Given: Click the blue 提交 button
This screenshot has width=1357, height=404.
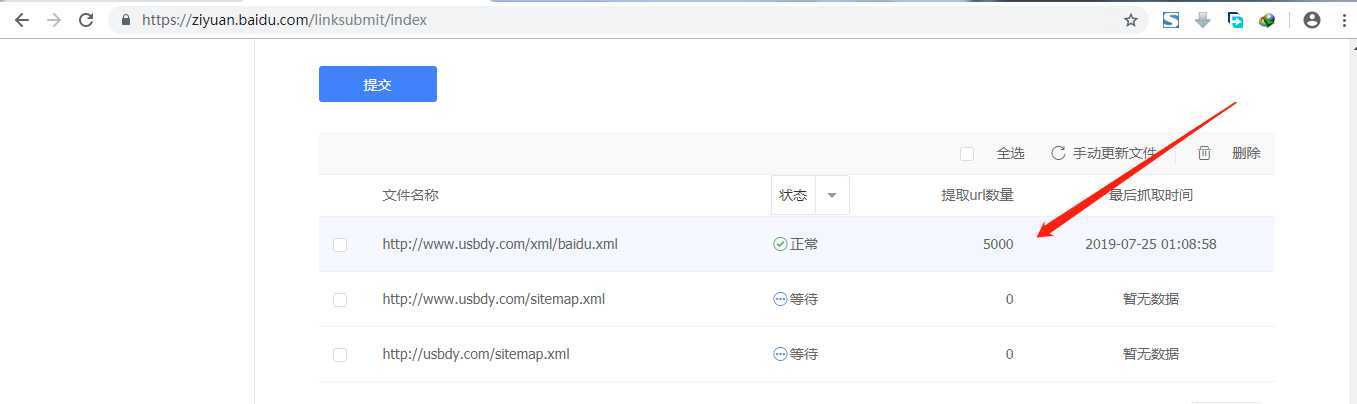Looking at the screenshot, I should (378, 84).
